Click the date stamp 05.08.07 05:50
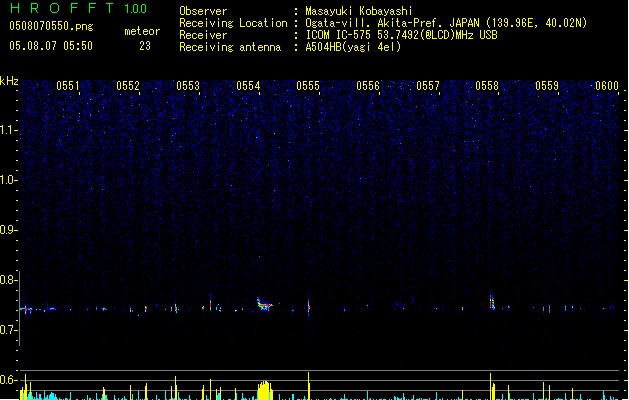 click(51, 46)
